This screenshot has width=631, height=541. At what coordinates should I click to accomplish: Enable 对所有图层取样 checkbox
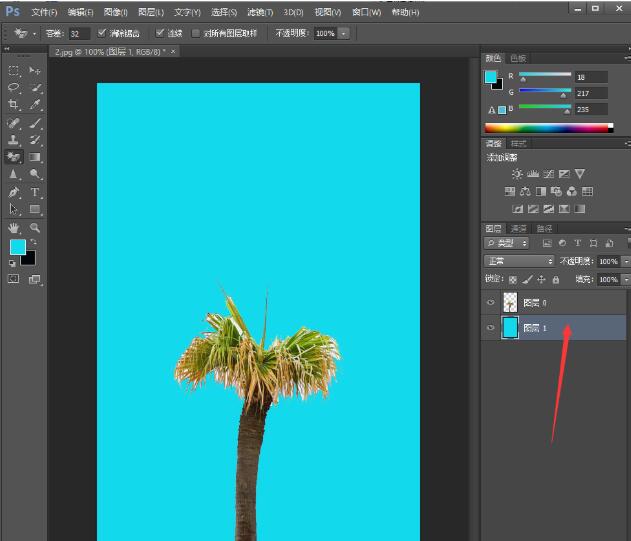196,33
